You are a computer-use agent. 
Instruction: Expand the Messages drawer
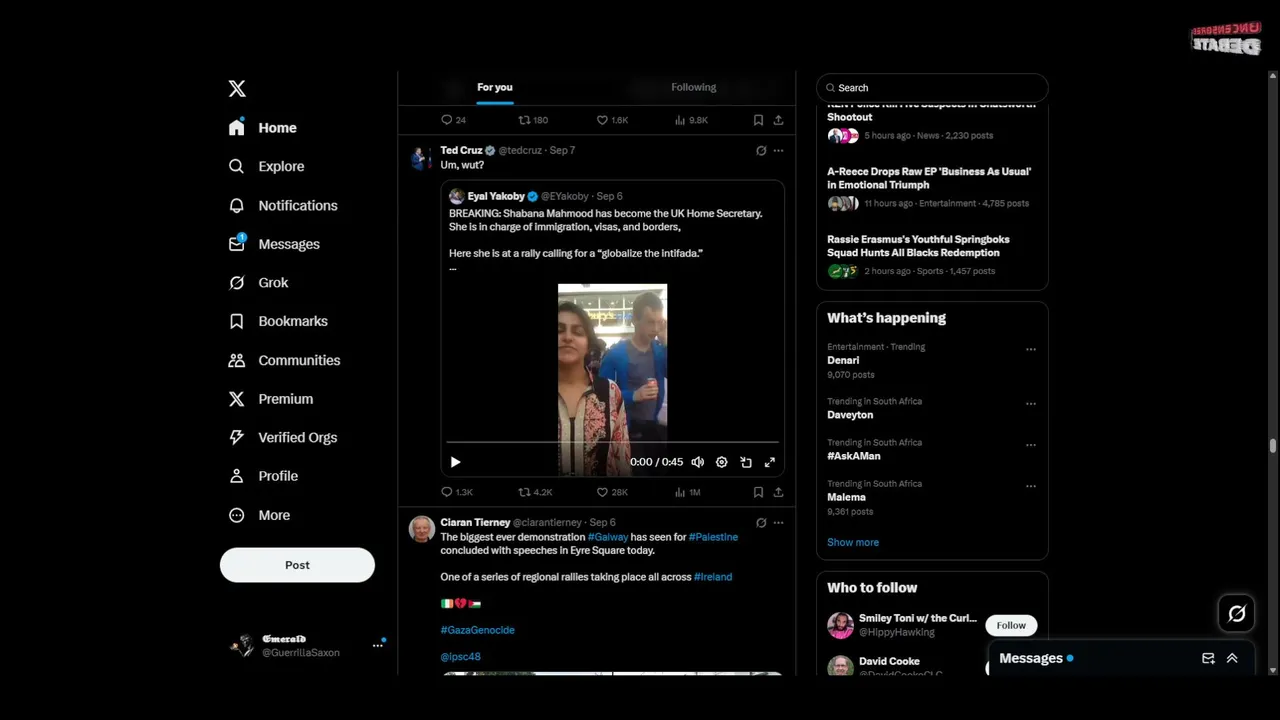(1232, 658)
